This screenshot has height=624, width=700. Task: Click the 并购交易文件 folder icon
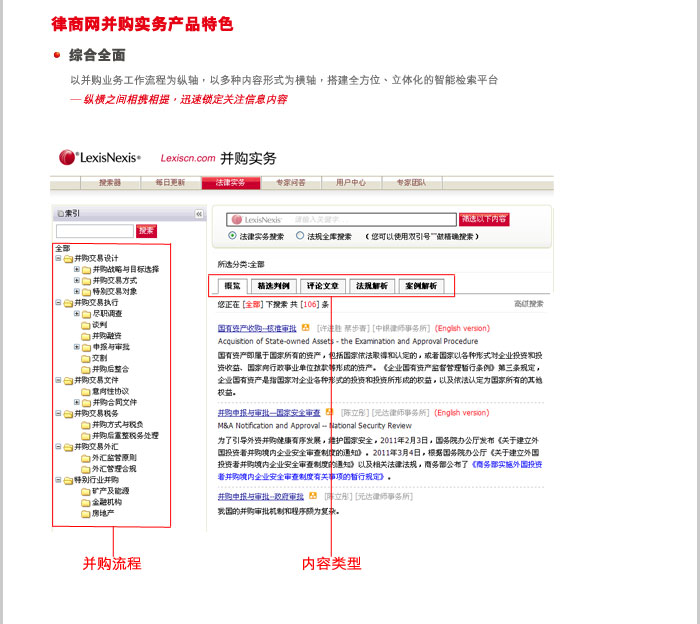[68, 380]
